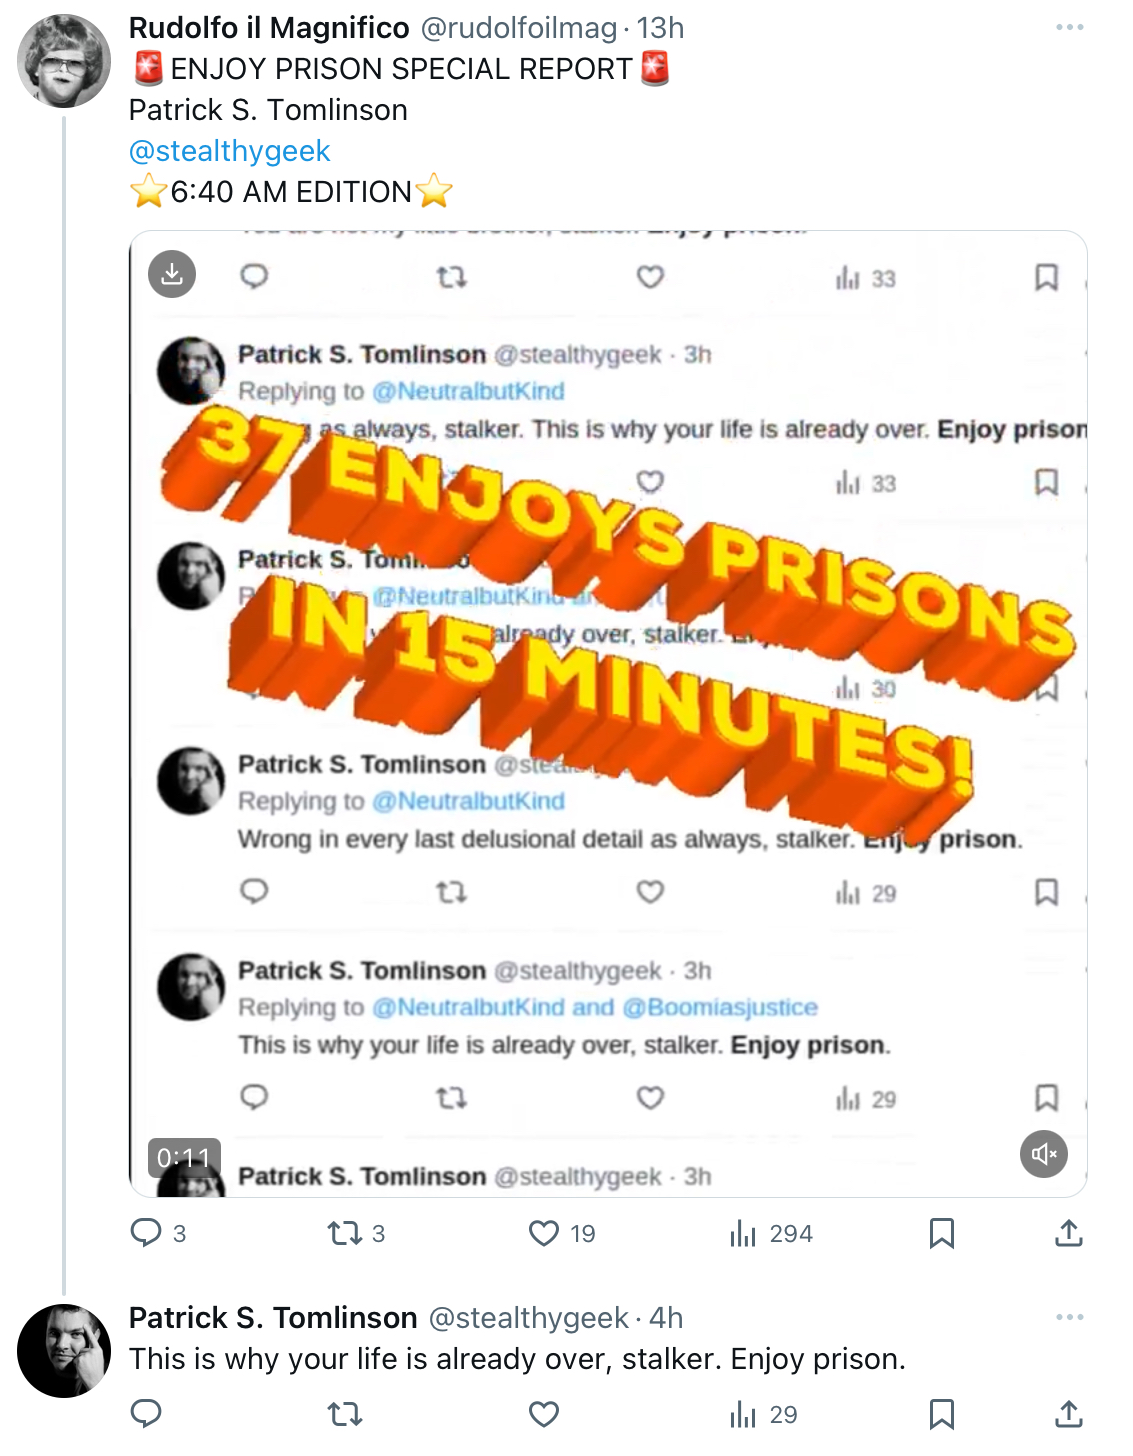The width and height of the screenshot is (1133, 1456).
Task: Open more options for Rudolfo's tweet
Action: click(x=1070, y=27)
